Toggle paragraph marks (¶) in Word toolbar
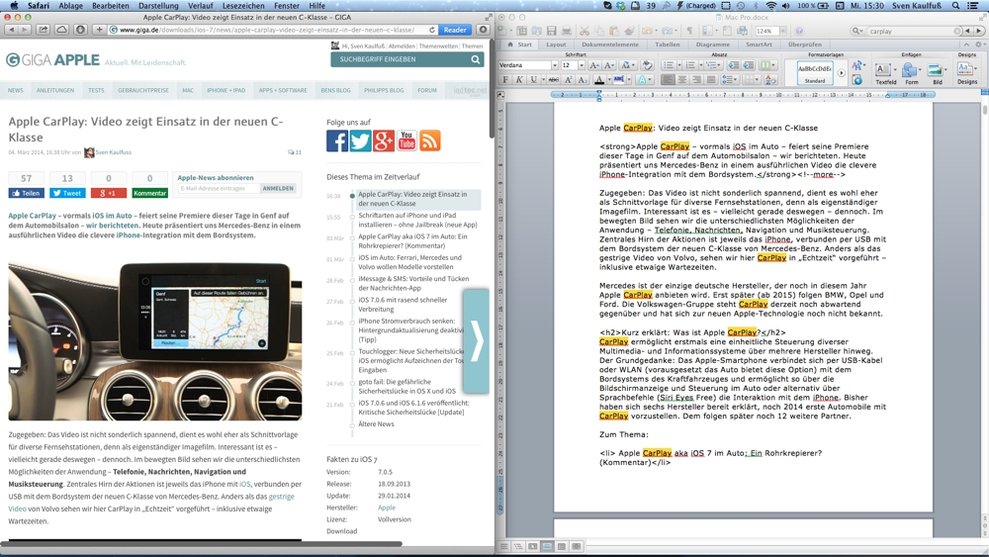Image resolution: width=989 pixels, height=557 pixels. click(689, 30)
